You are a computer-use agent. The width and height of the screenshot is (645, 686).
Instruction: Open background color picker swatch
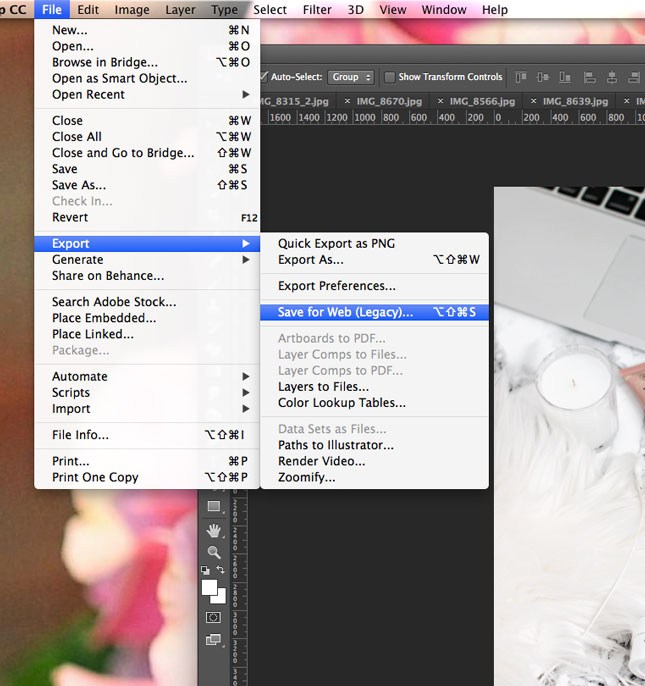click(221, 599)
